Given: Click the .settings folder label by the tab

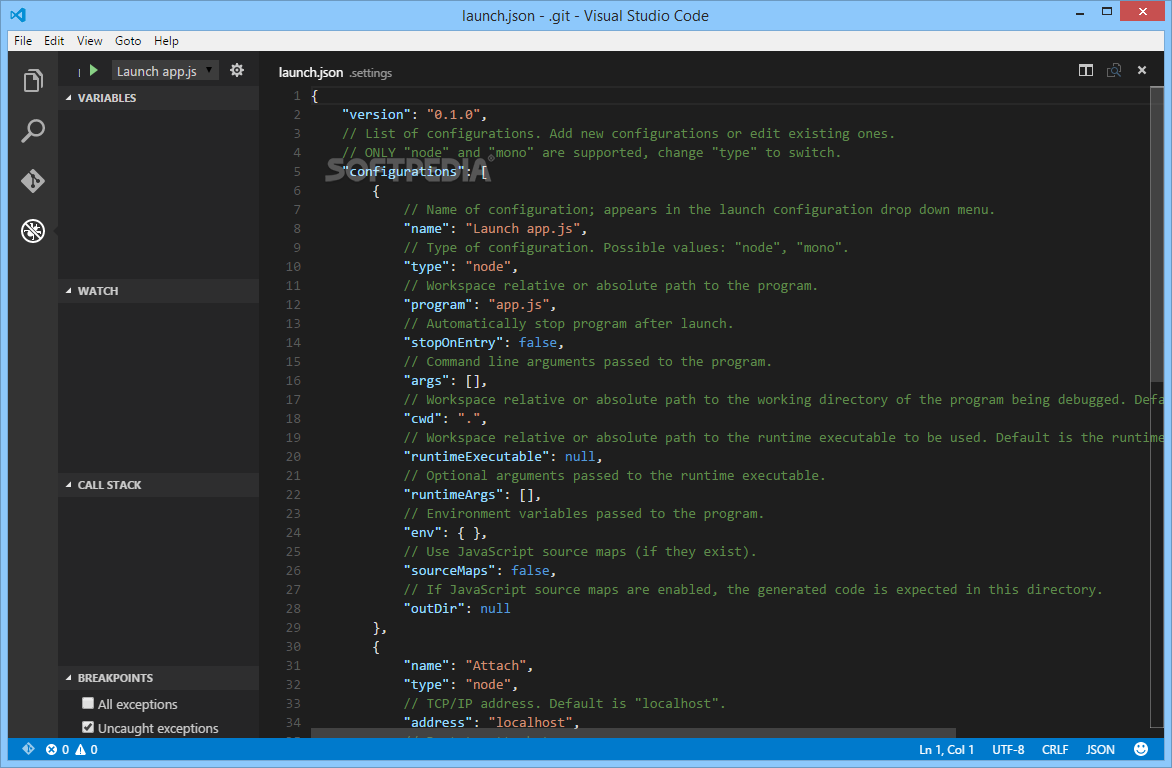Looking at the screenshot, I should [x=371, y=73].
